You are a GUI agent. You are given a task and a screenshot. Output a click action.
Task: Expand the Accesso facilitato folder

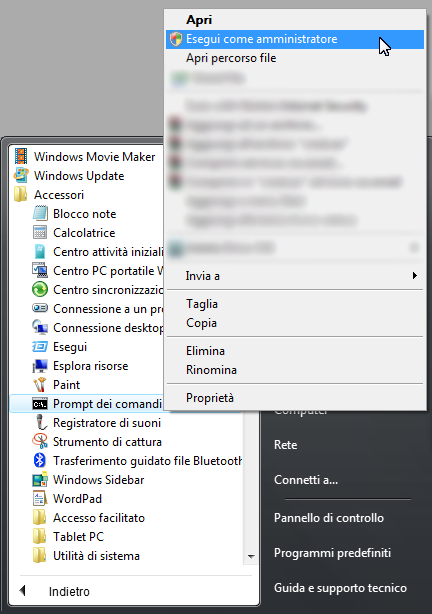[x=89, y=518]
